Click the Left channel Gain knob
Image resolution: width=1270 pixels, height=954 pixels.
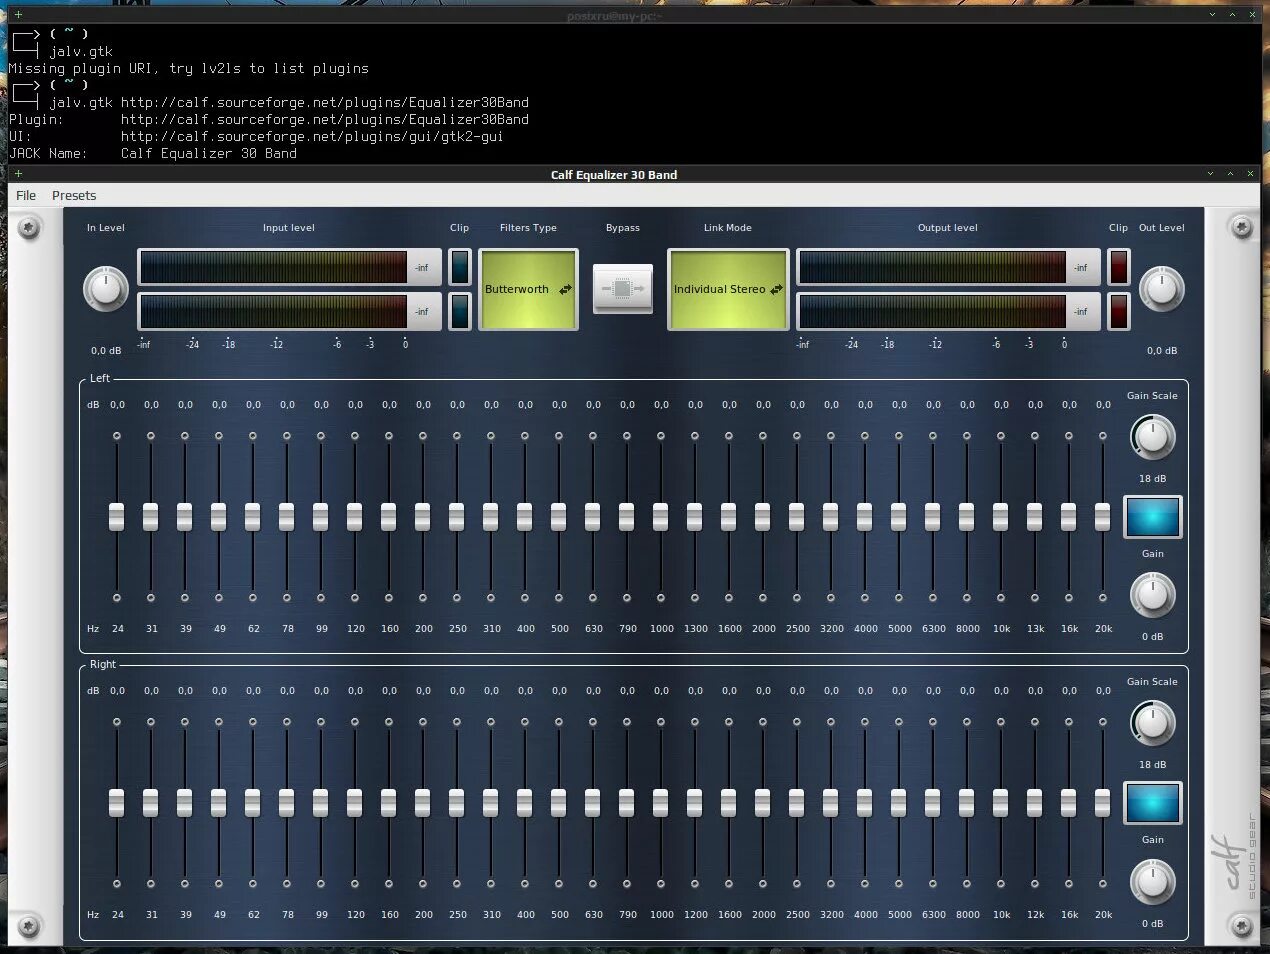[x=1152, y=595]
